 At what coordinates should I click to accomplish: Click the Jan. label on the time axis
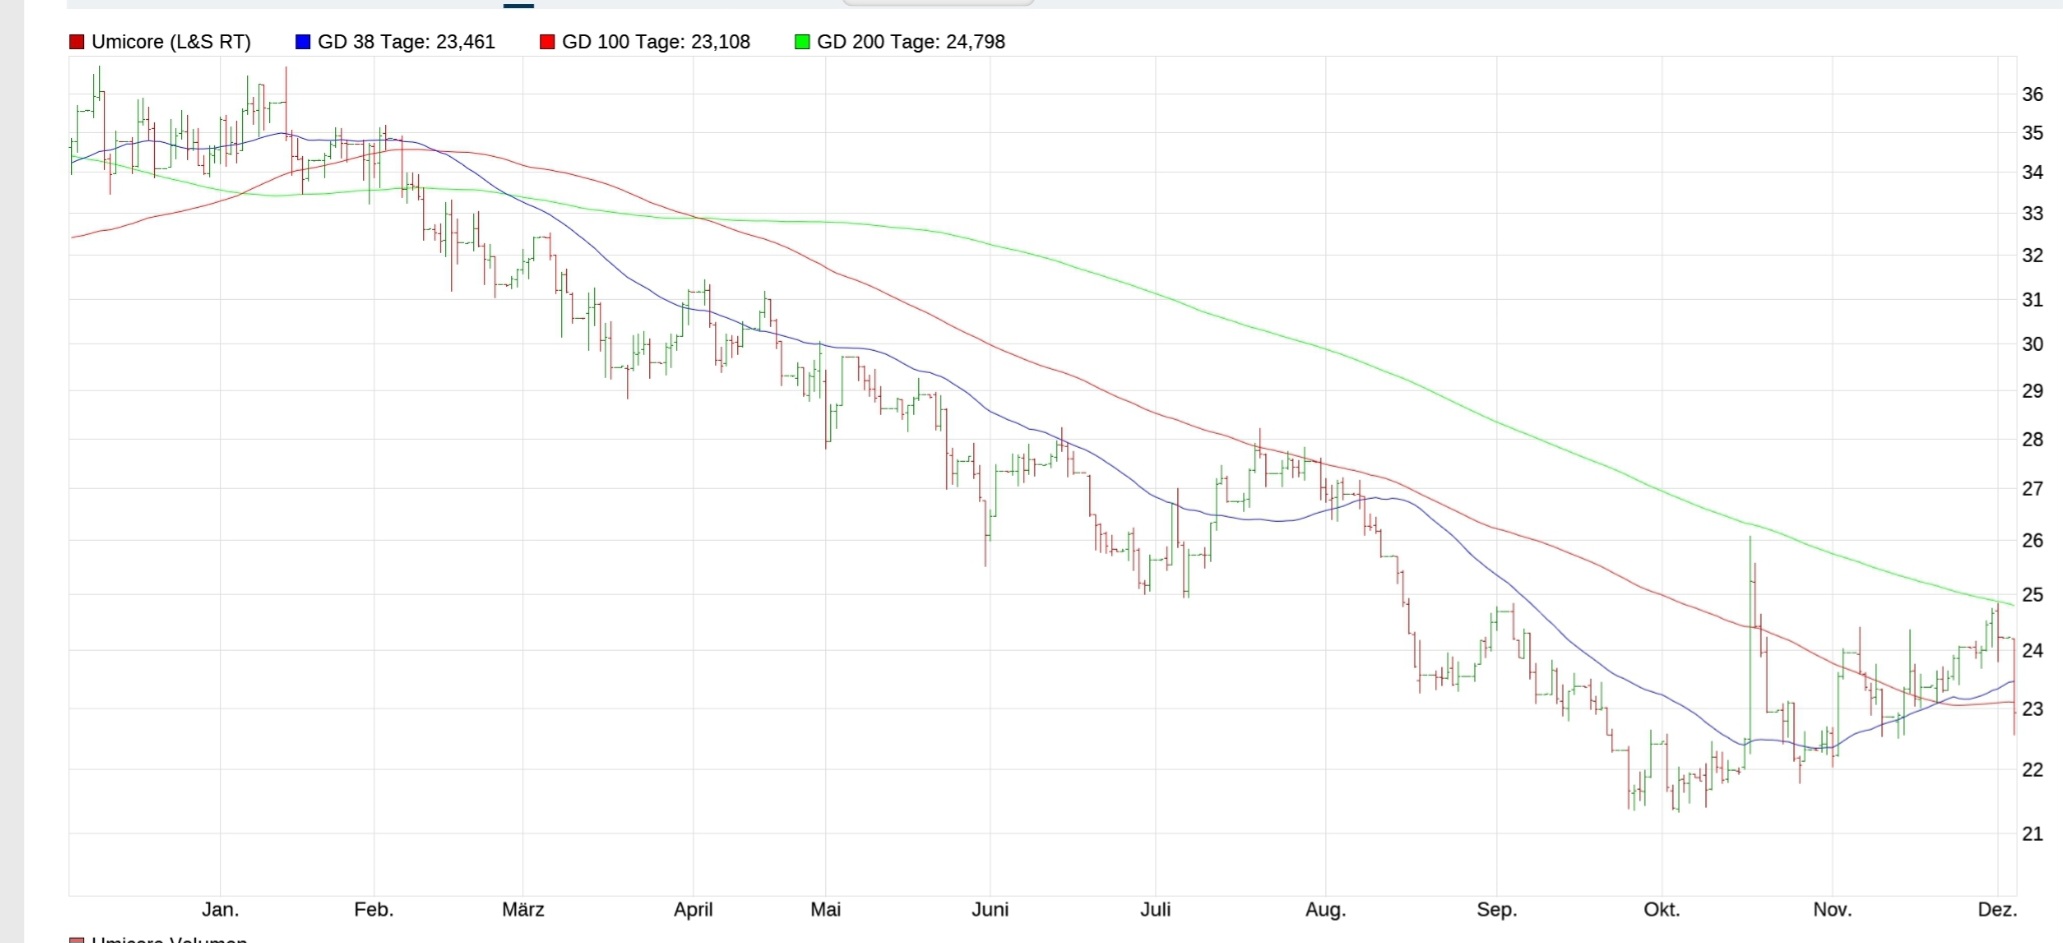pos(220,910)
